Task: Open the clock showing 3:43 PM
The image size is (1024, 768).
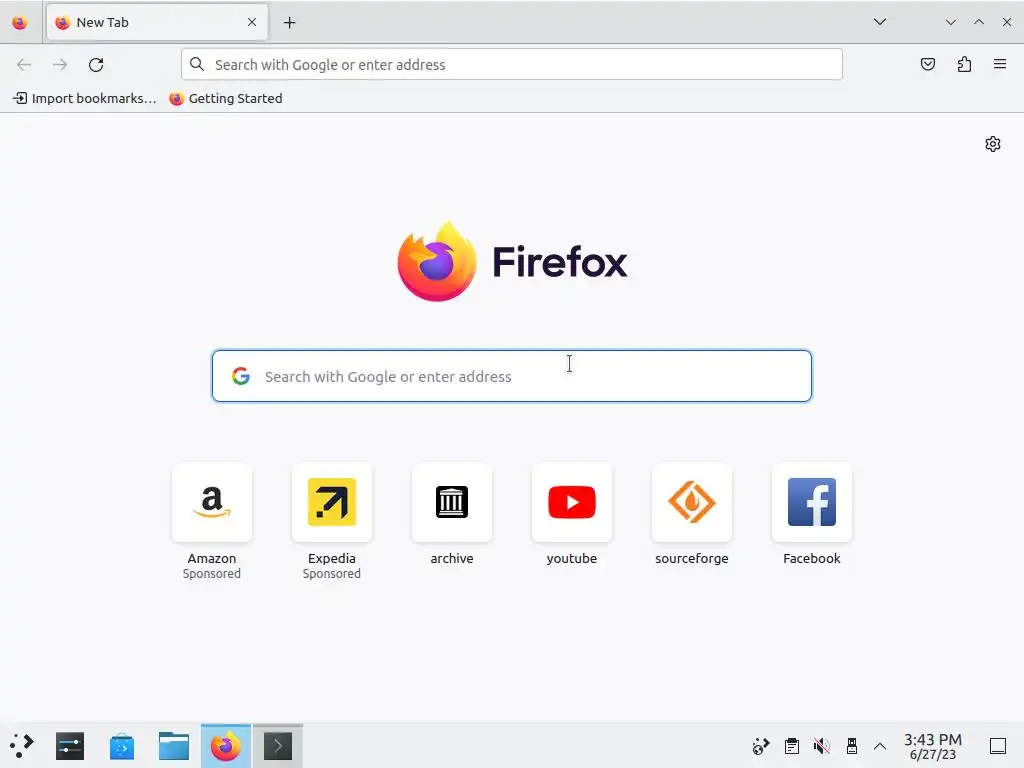Action: tap(933, 746)
